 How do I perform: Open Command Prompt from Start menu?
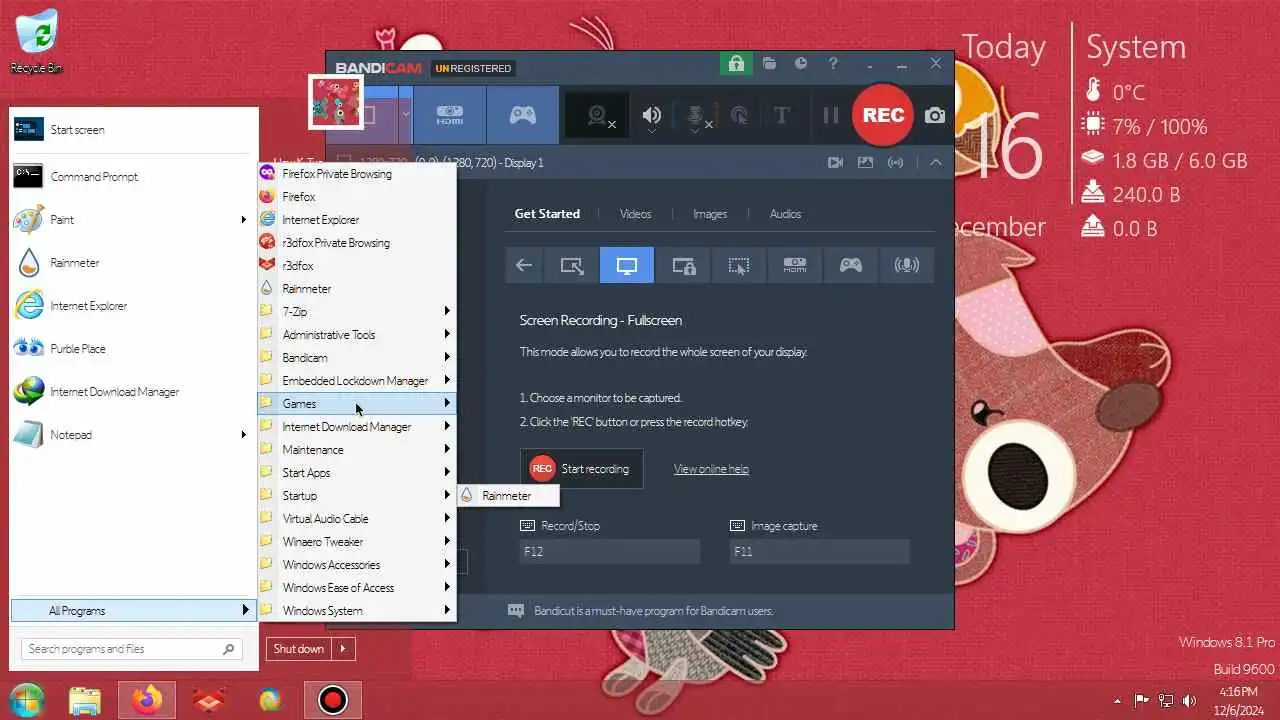[133, 177]
